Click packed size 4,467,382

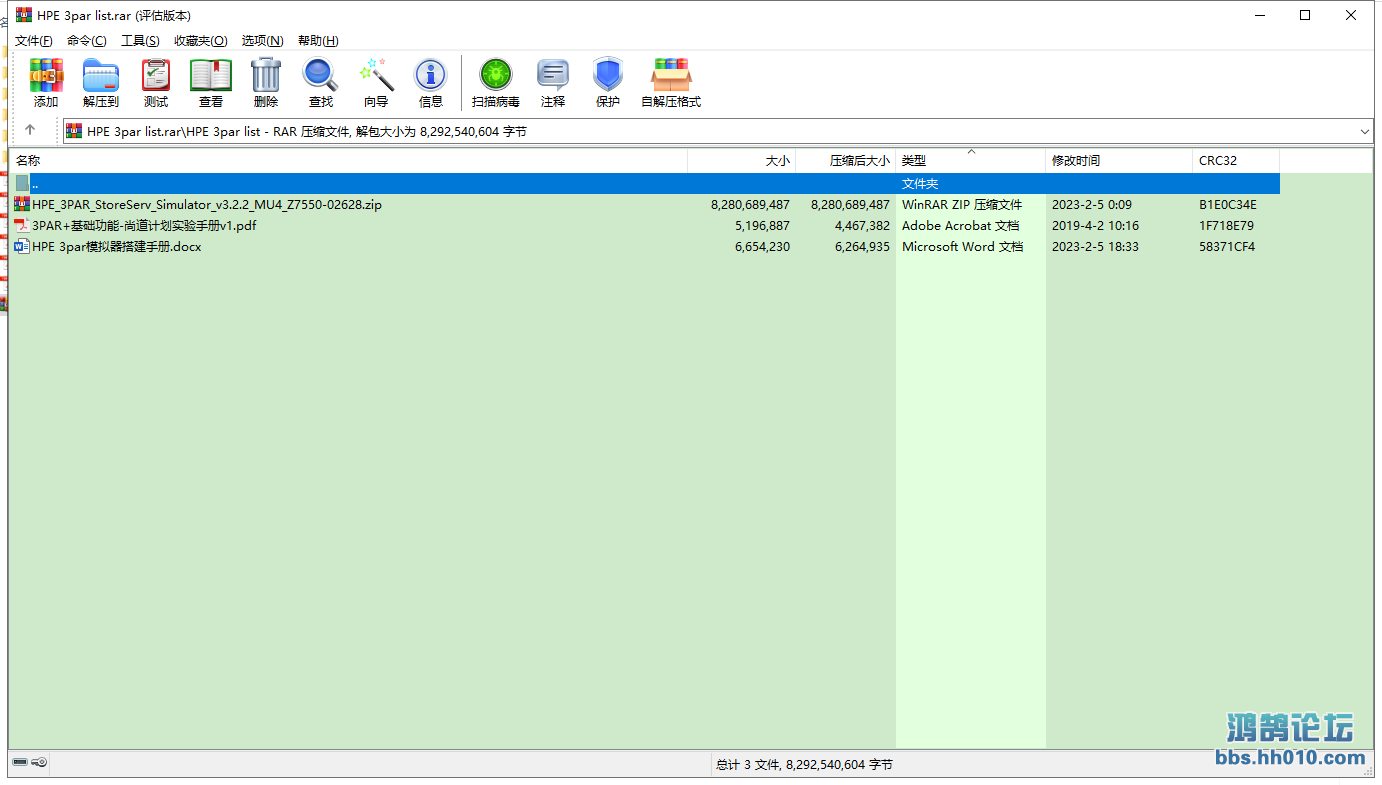click(x=862, y=225)
